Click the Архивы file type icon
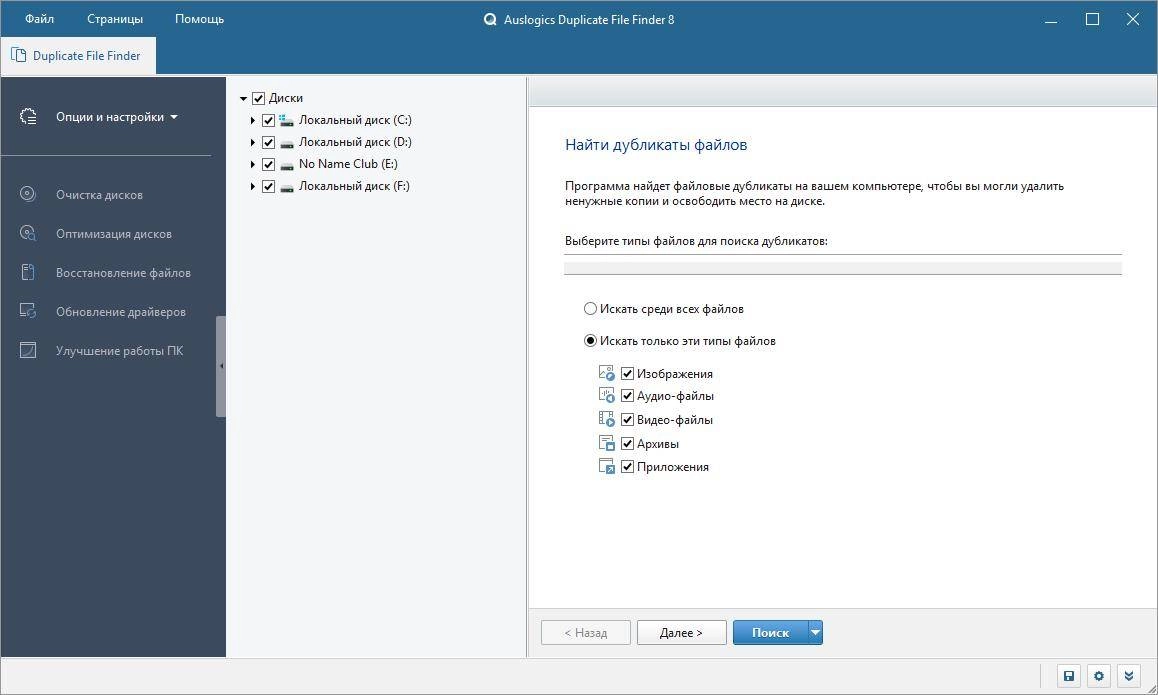The image size is (1158, 695). [x=606, y=443]
